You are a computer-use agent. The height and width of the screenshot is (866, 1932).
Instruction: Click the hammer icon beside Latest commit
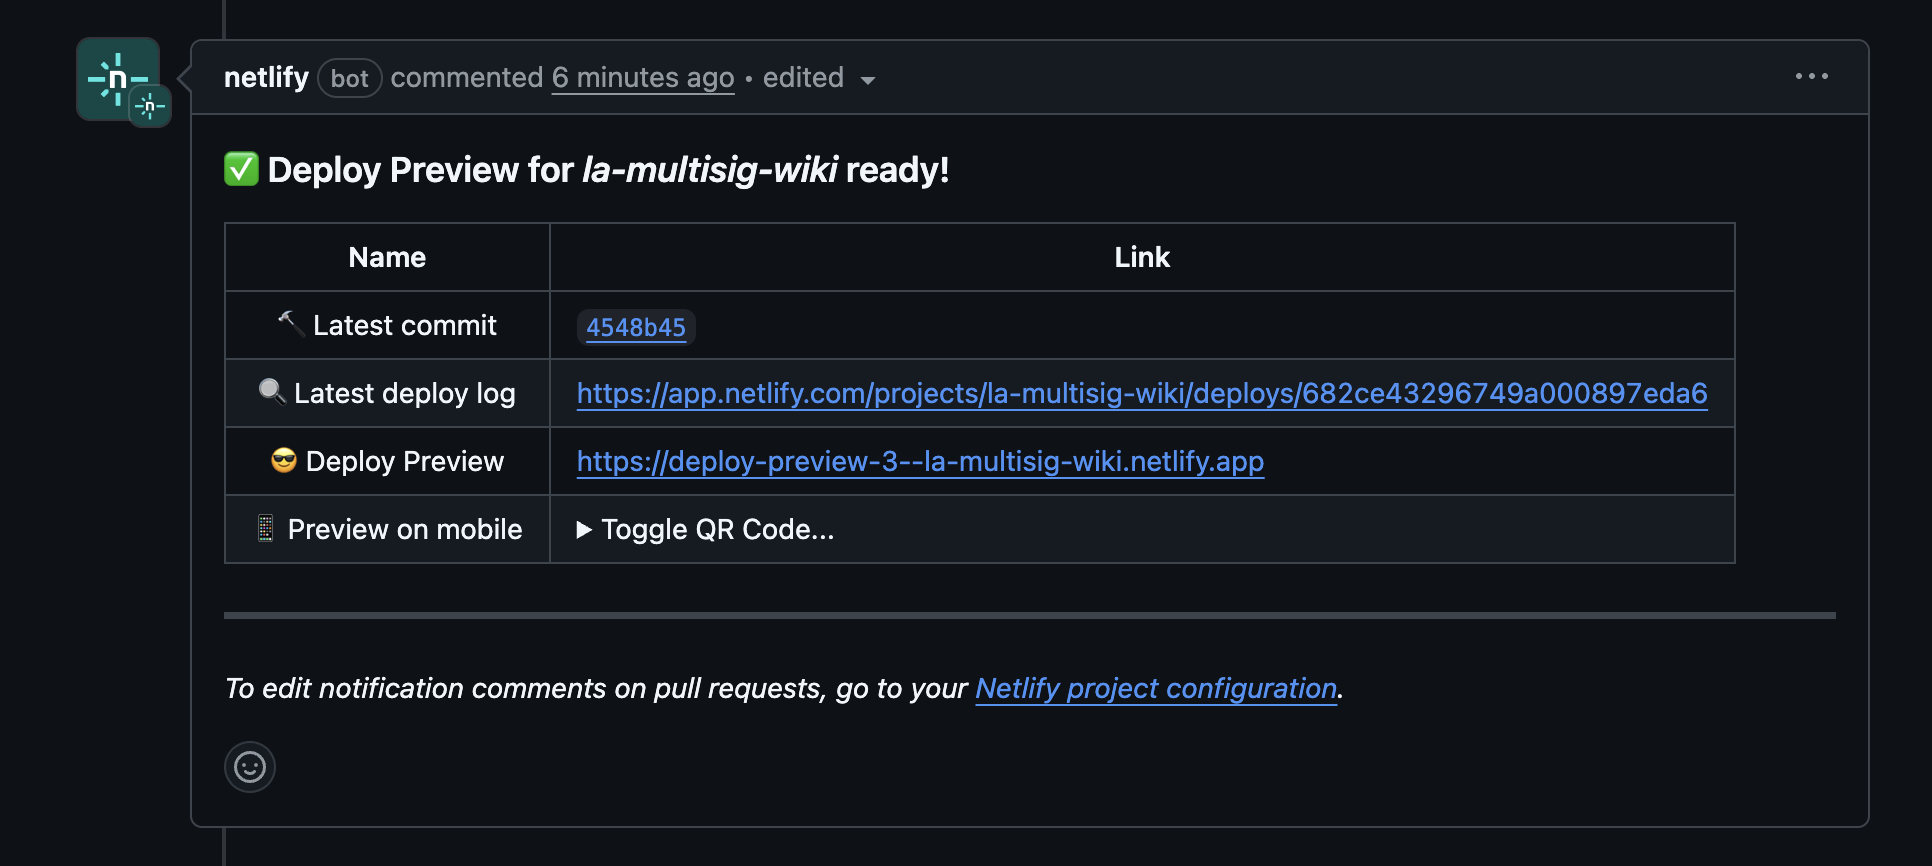[x=291, y=323]
